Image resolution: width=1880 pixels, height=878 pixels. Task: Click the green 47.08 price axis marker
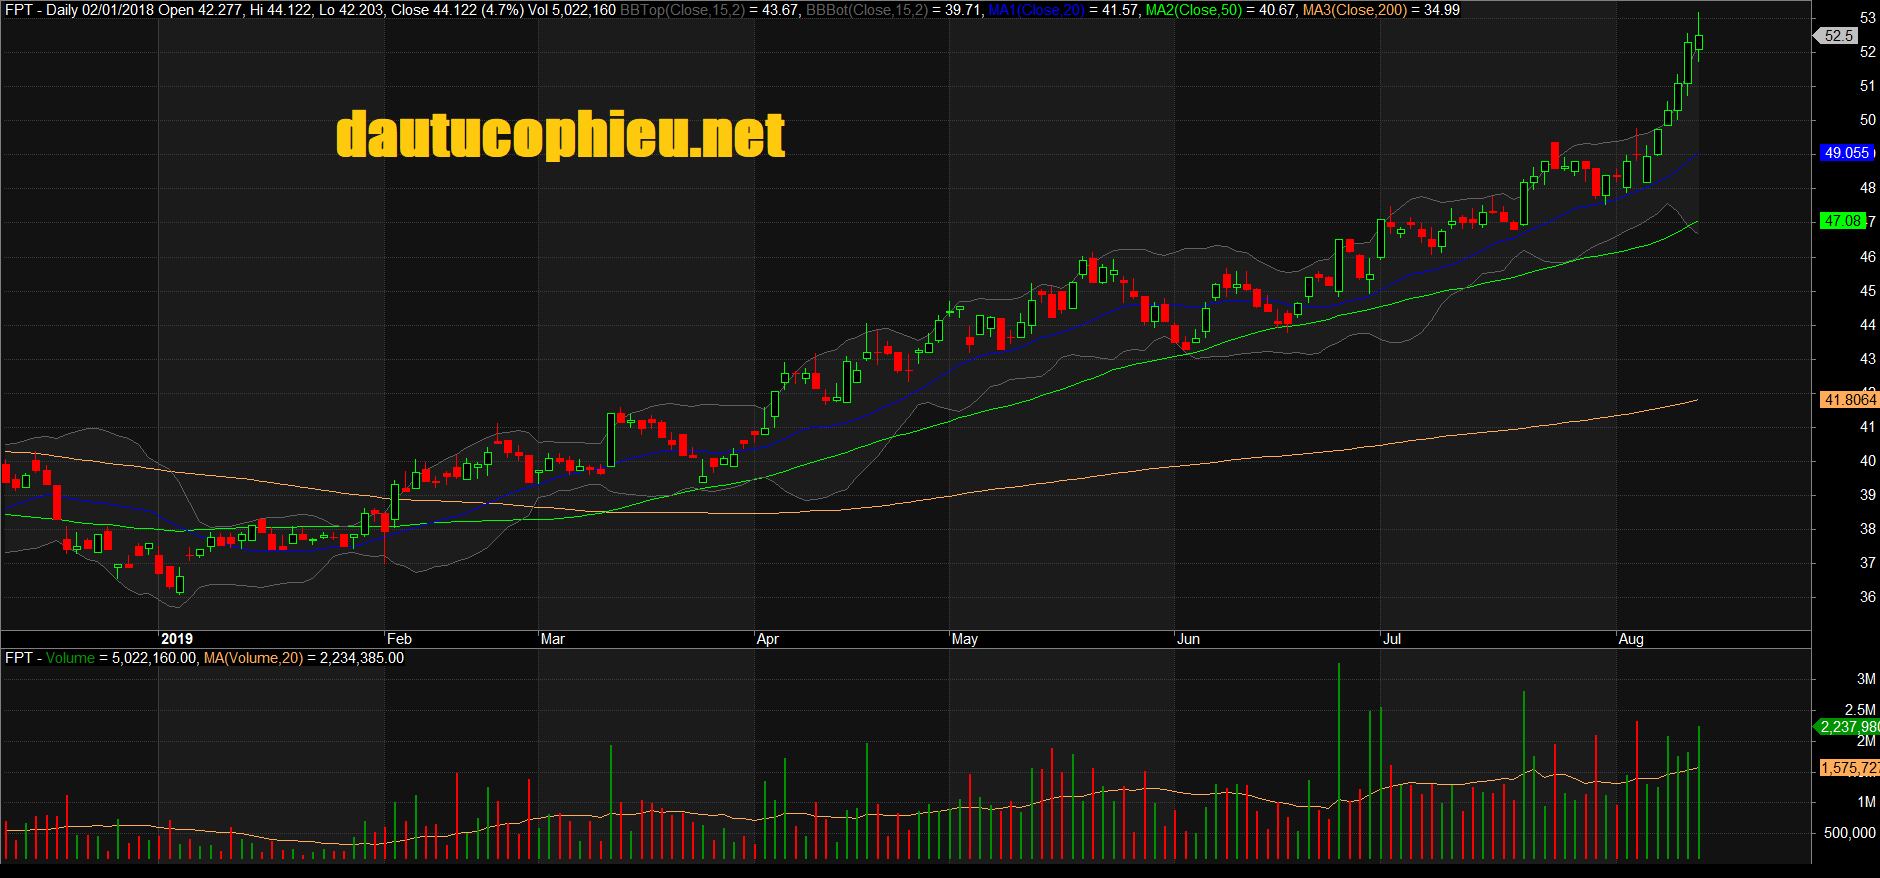(1842, 221)
